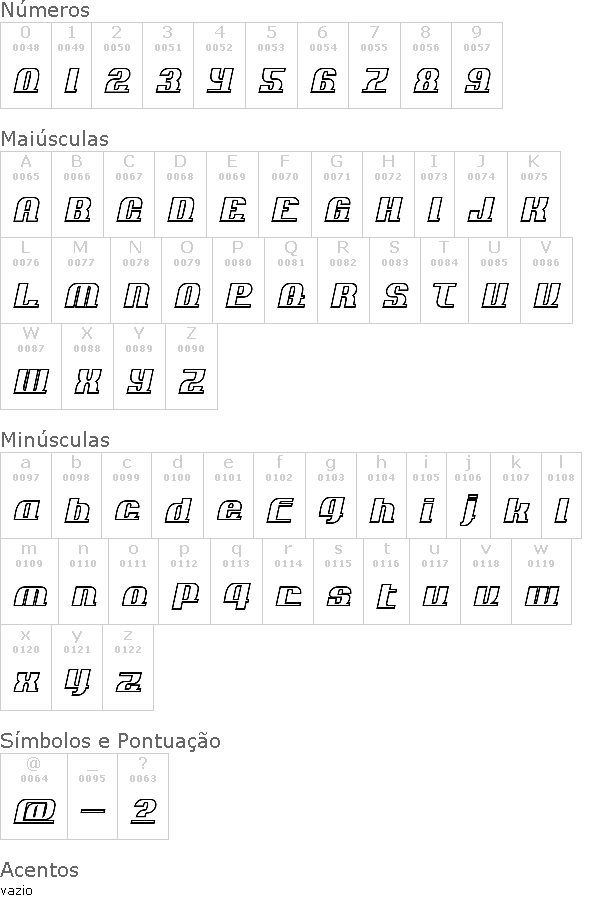Open the uppercase A glyph cell (0065)
The image size is (590, 897).
coord(26,195)
